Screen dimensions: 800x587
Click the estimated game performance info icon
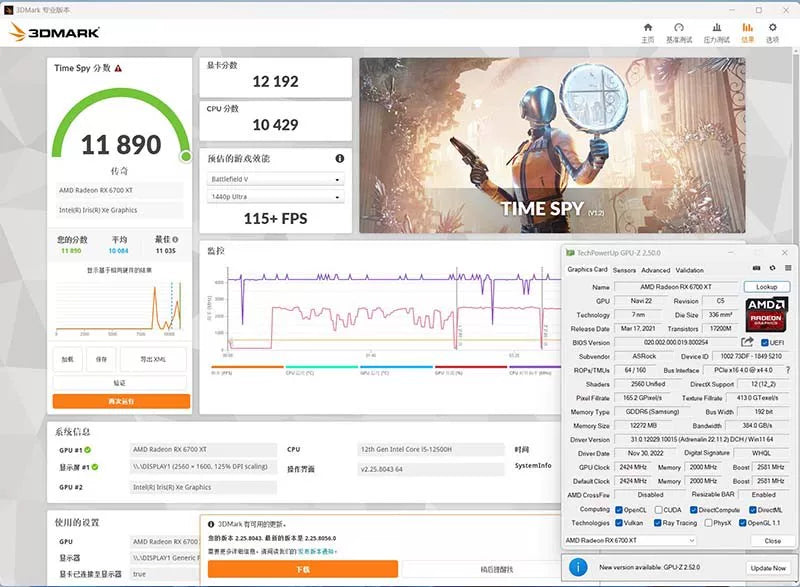click(x=340, y=159)
